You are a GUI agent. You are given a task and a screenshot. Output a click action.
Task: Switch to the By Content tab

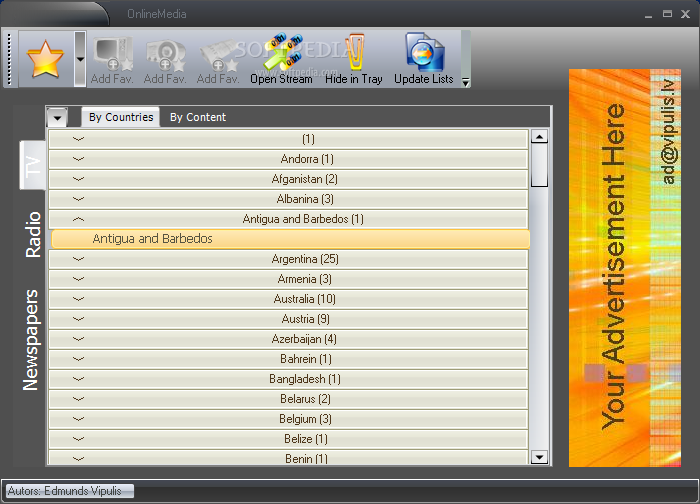pyautogui.click(x=198, y=117)
